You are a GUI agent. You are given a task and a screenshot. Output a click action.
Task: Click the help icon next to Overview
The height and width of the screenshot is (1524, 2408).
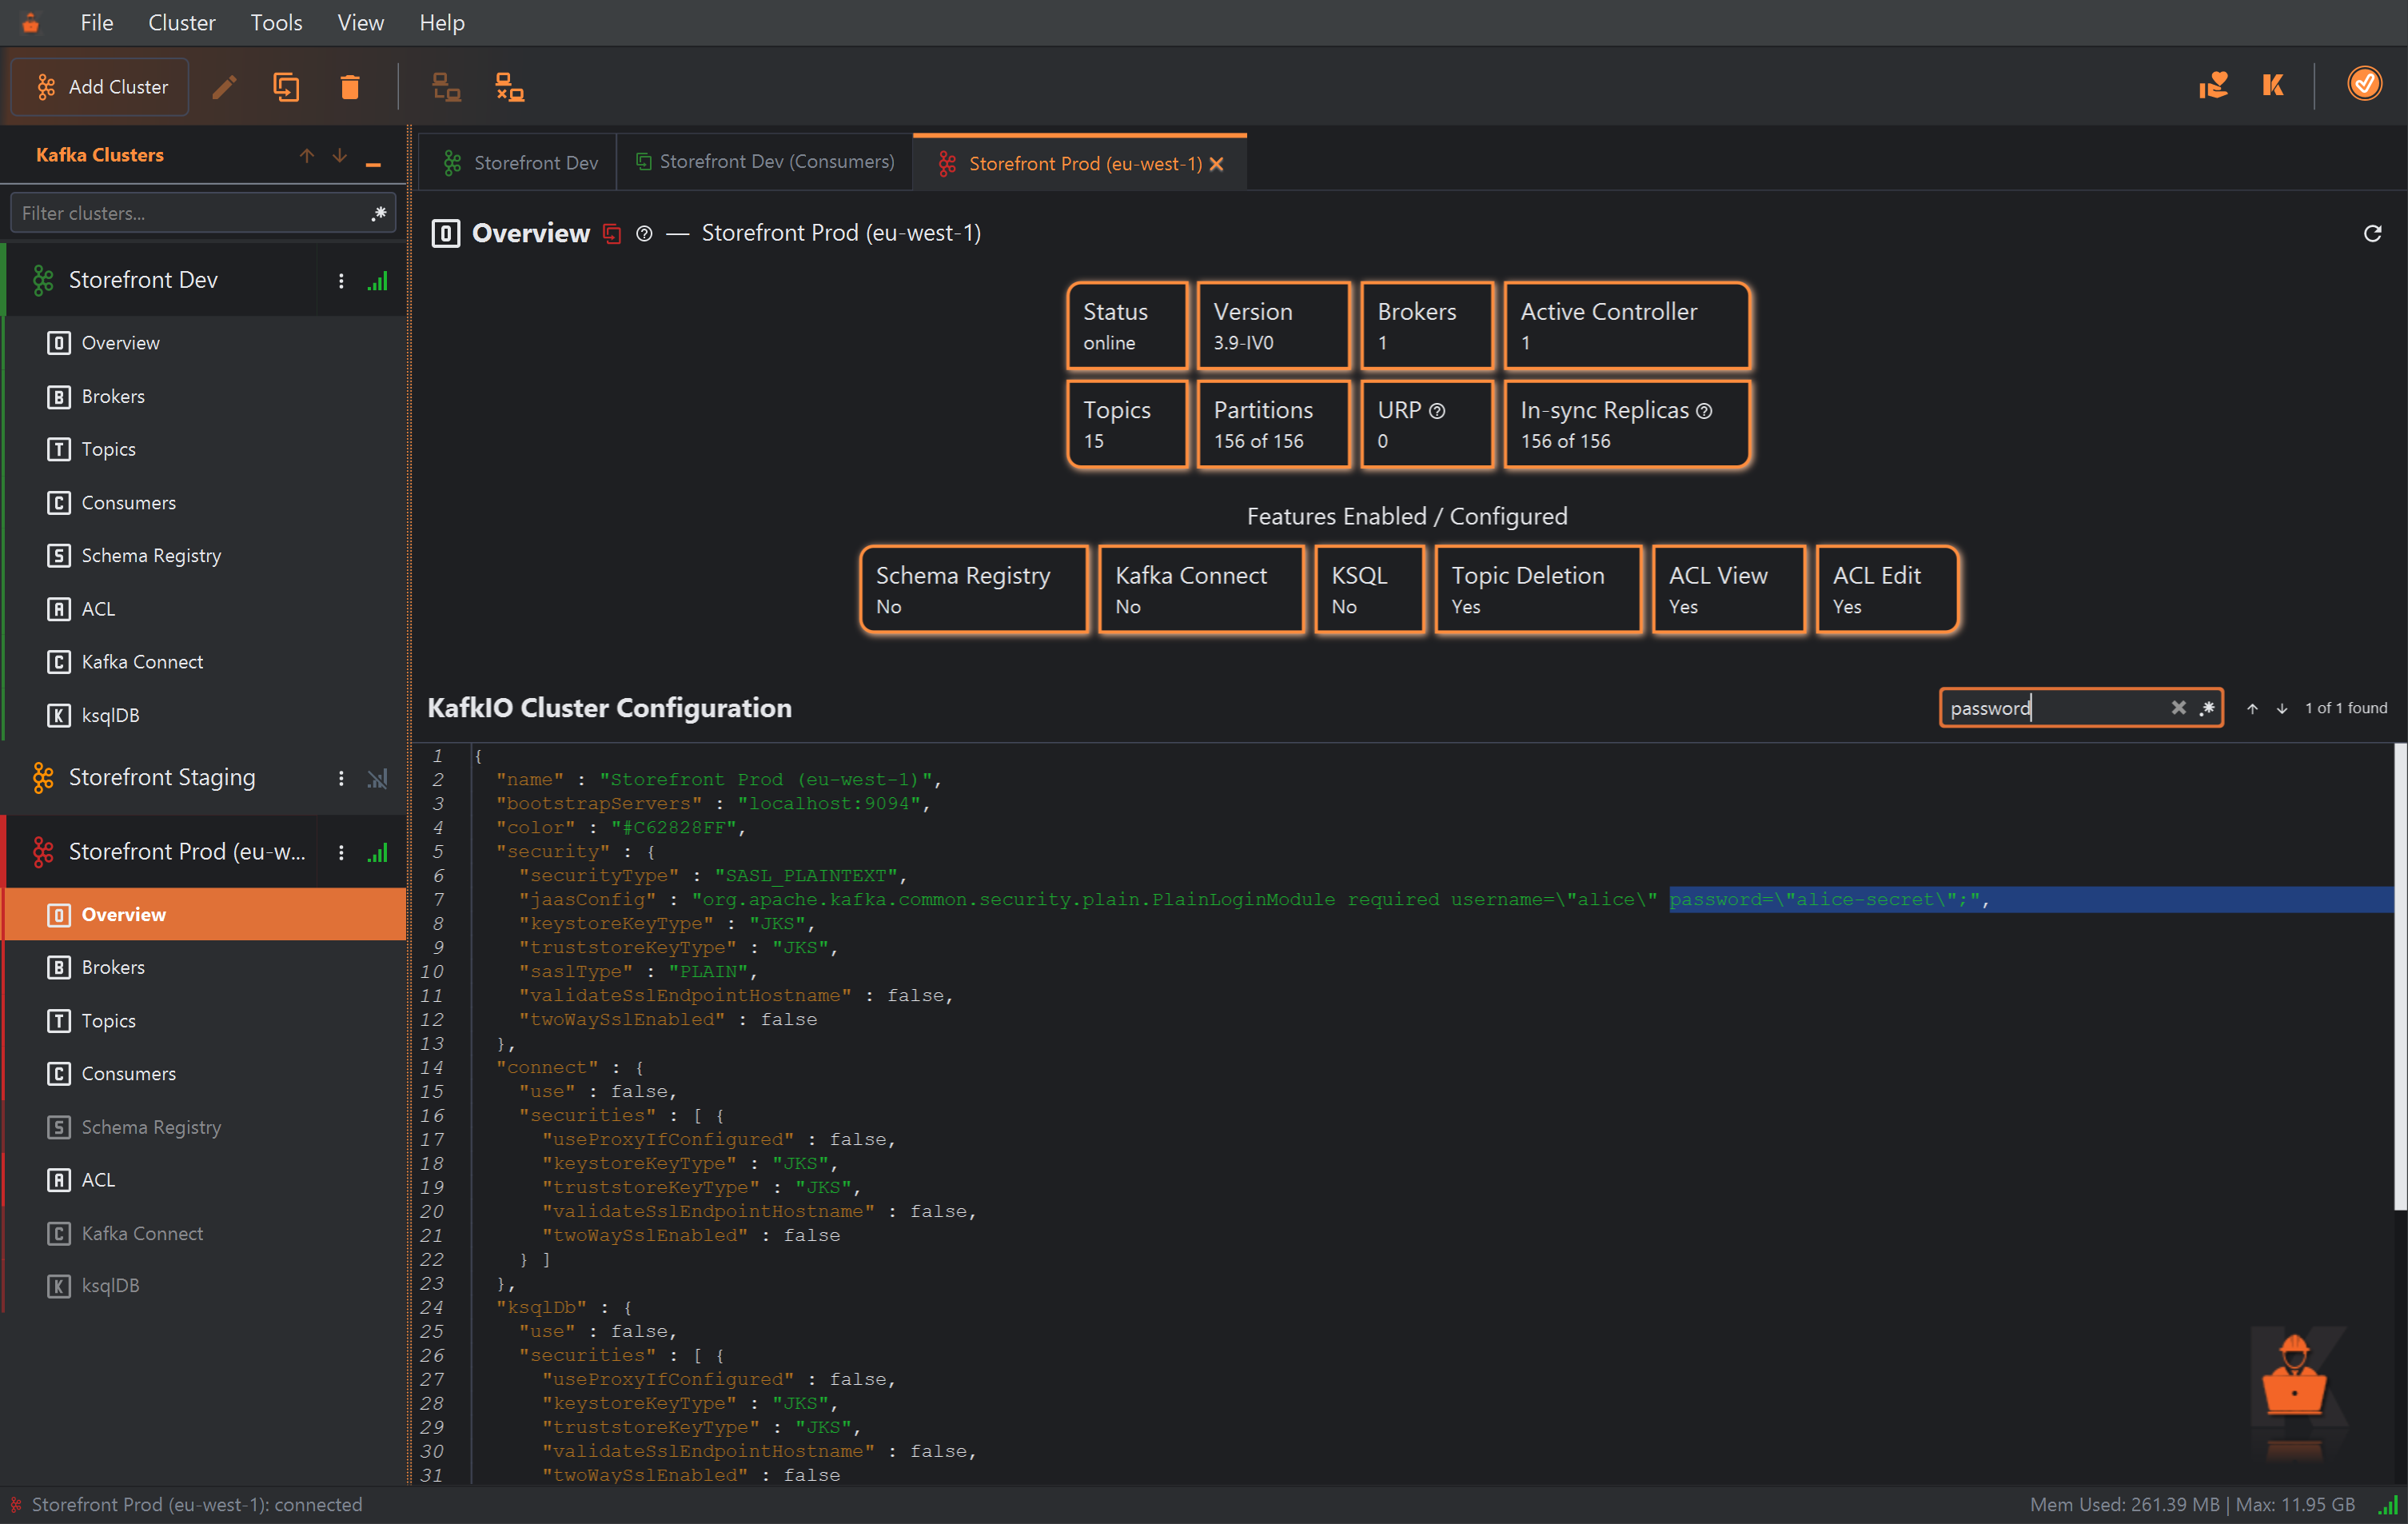[644, 233]
